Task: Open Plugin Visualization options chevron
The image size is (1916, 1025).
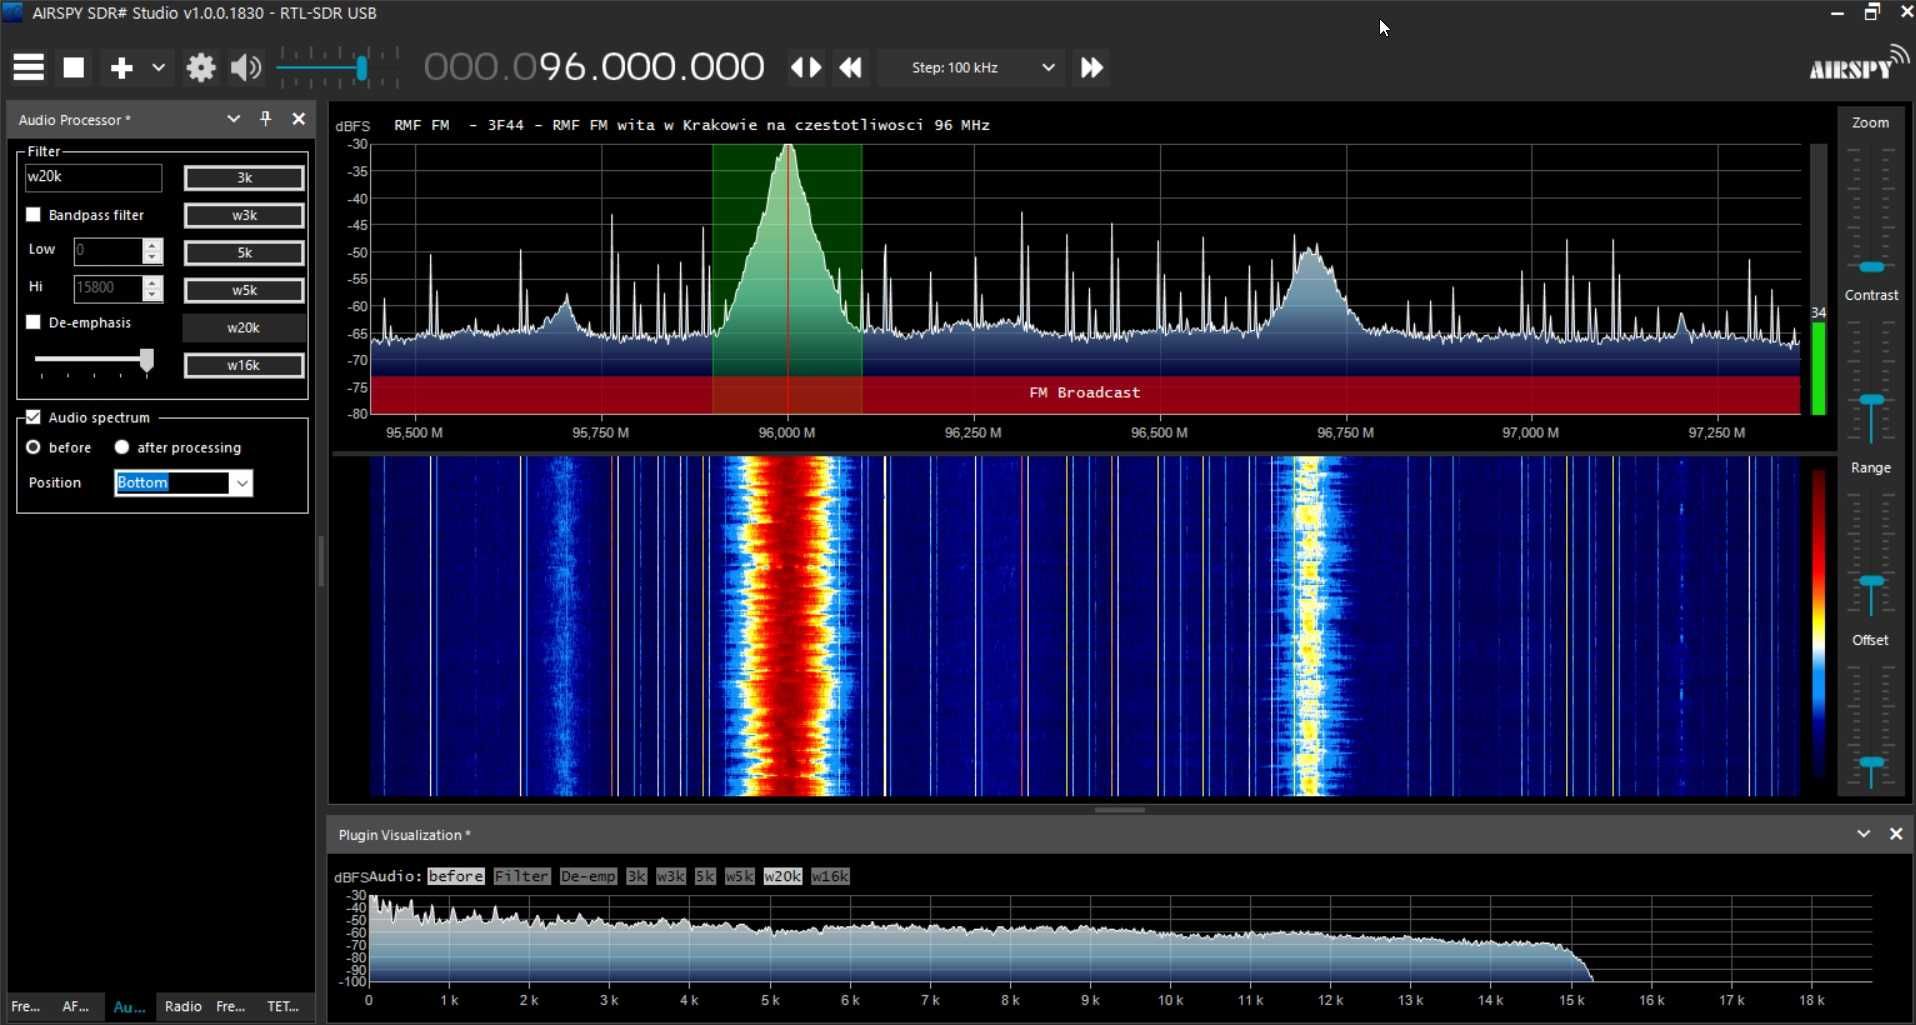Action: [x=1863, y=834]
